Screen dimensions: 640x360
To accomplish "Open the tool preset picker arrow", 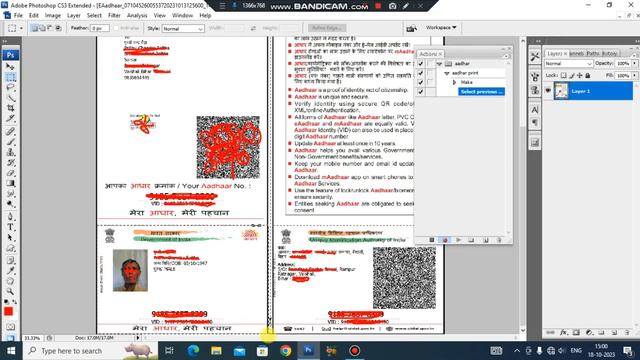I will [21, 28].
